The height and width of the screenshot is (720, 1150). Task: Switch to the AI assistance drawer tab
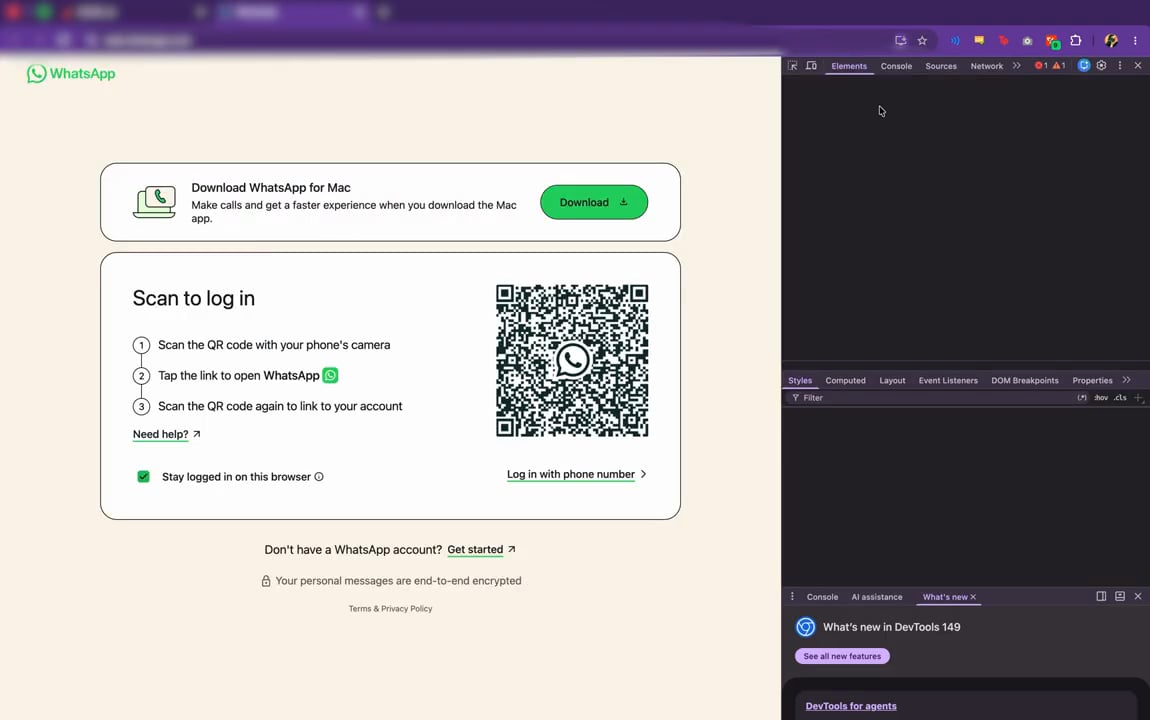876,597
